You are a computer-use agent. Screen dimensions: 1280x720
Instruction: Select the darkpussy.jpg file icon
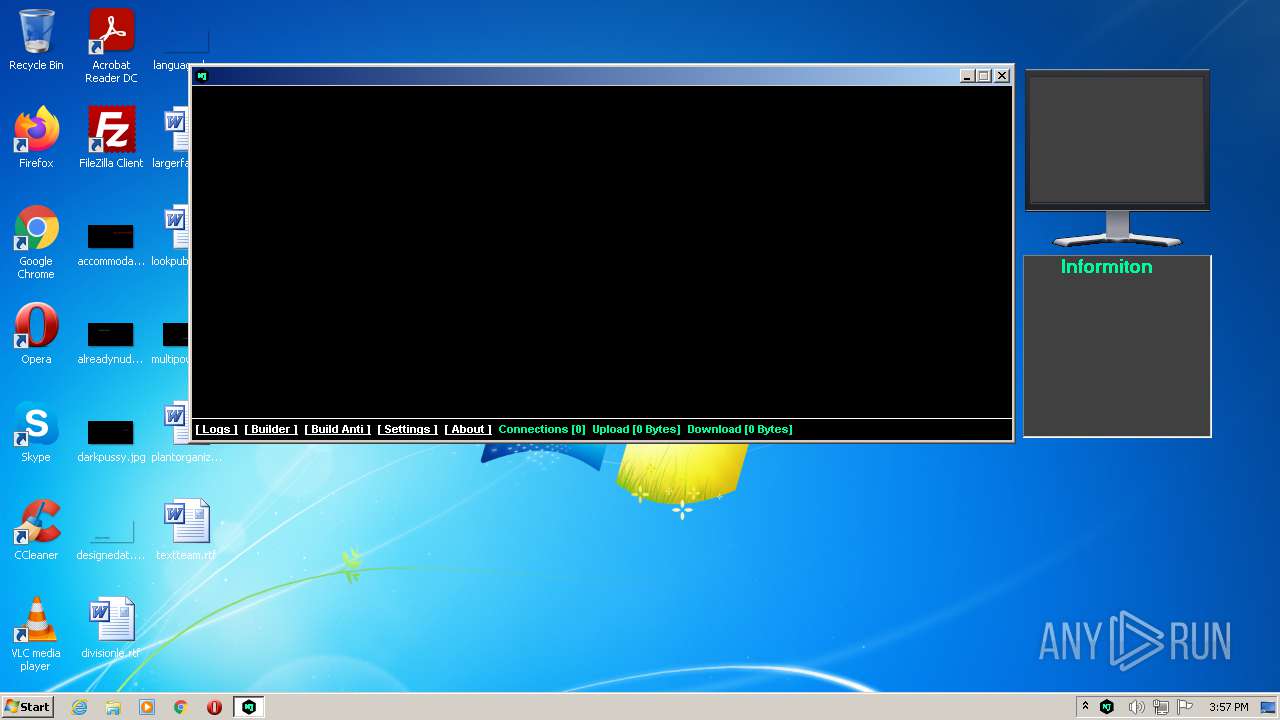(111, 439)
